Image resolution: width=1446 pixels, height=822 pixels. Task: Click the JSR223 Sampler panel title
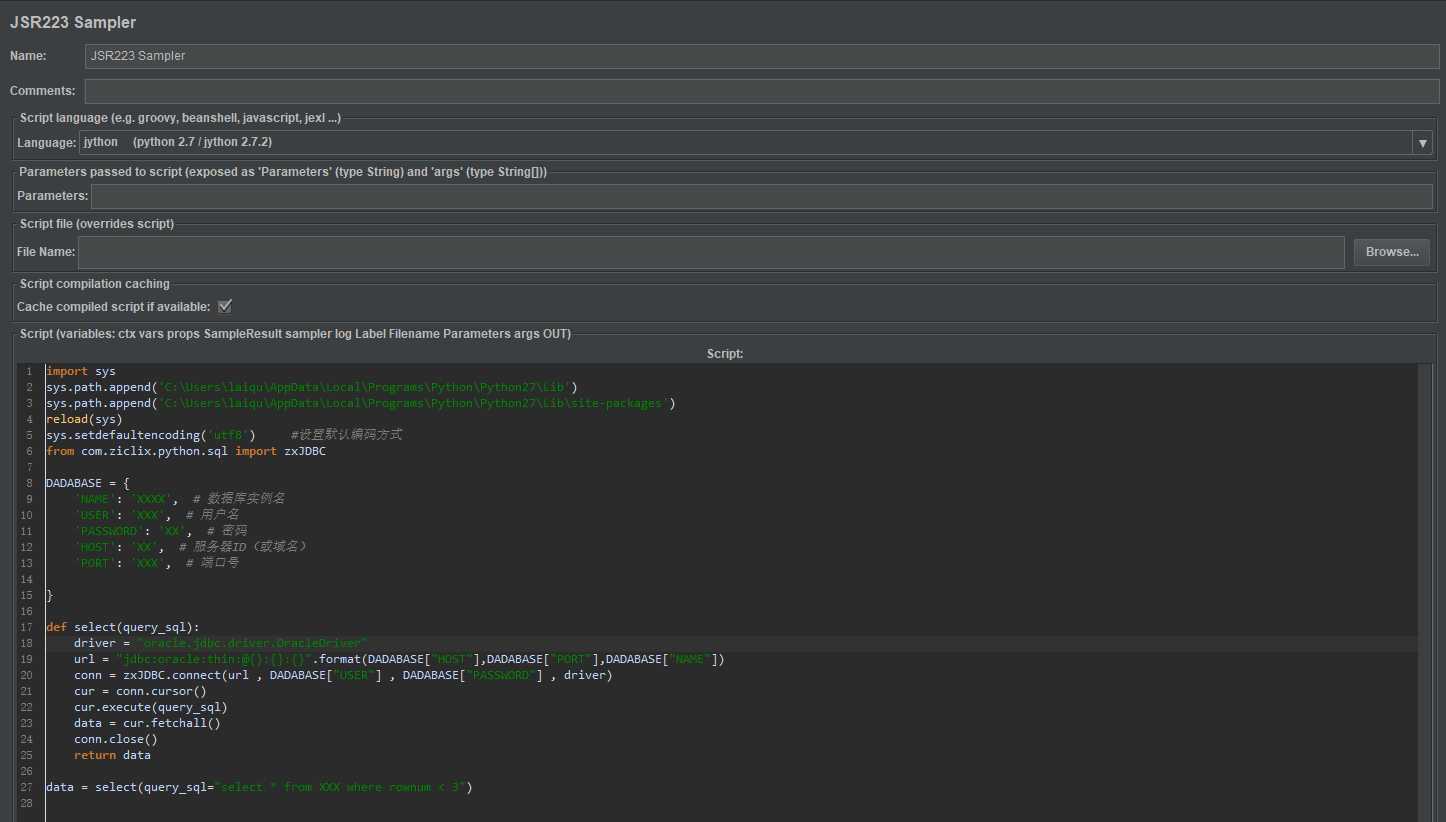click(73, 22)
